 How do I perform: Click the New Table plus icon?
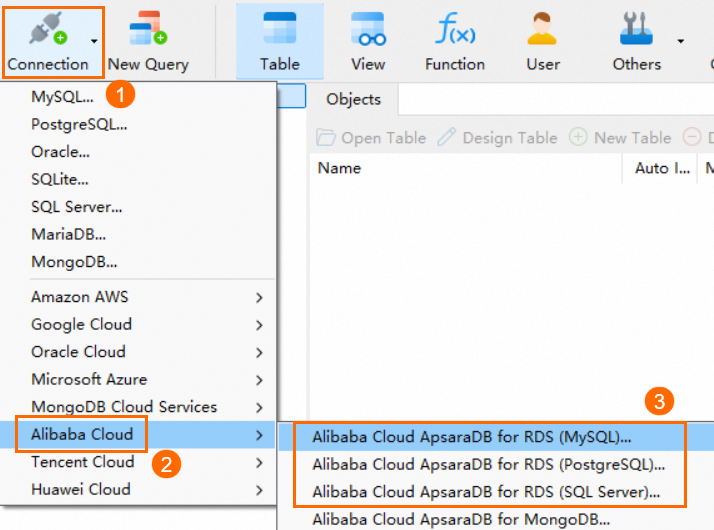click(x=578, y=137)
